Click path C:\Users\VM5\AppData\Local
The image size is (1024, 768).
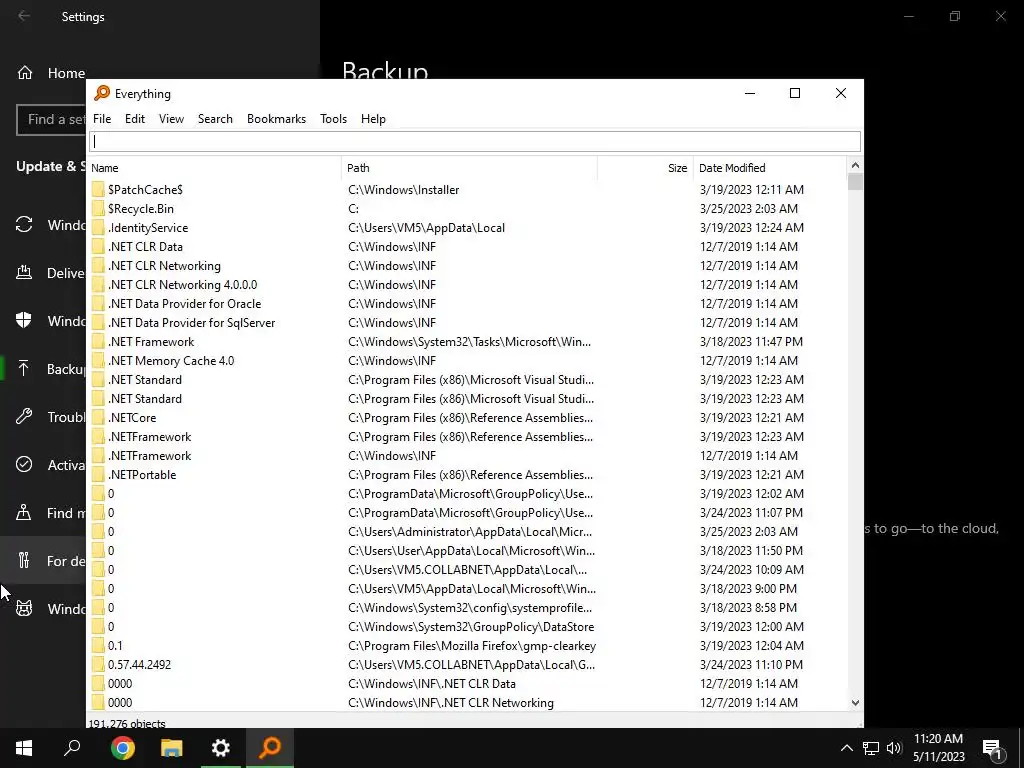[426, 227]
